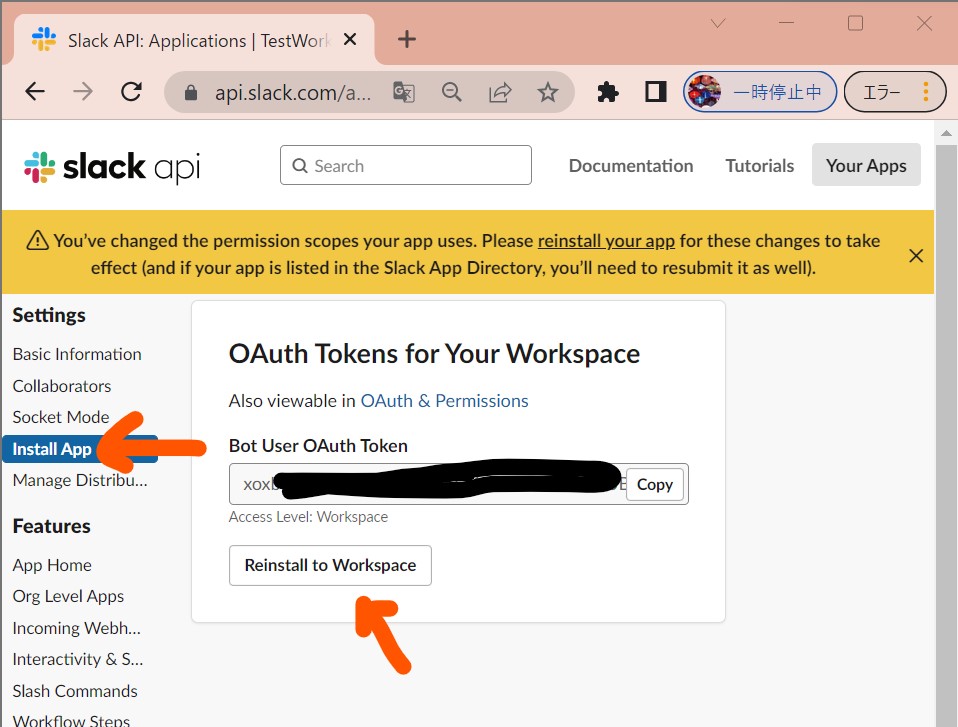Click the address bar URL api.slack.com

point(292,93)
